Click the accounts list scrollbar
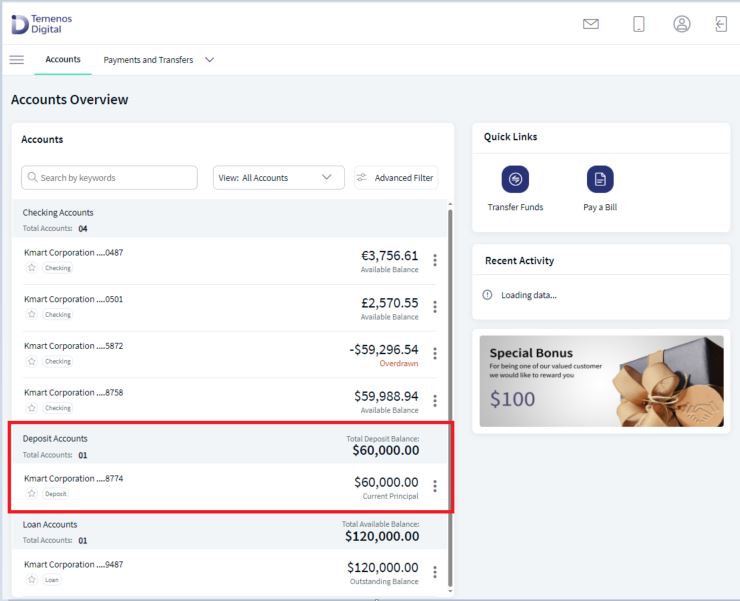Image resolution: width=740 pixels, height=601 pixels. [x=450, y=397]
